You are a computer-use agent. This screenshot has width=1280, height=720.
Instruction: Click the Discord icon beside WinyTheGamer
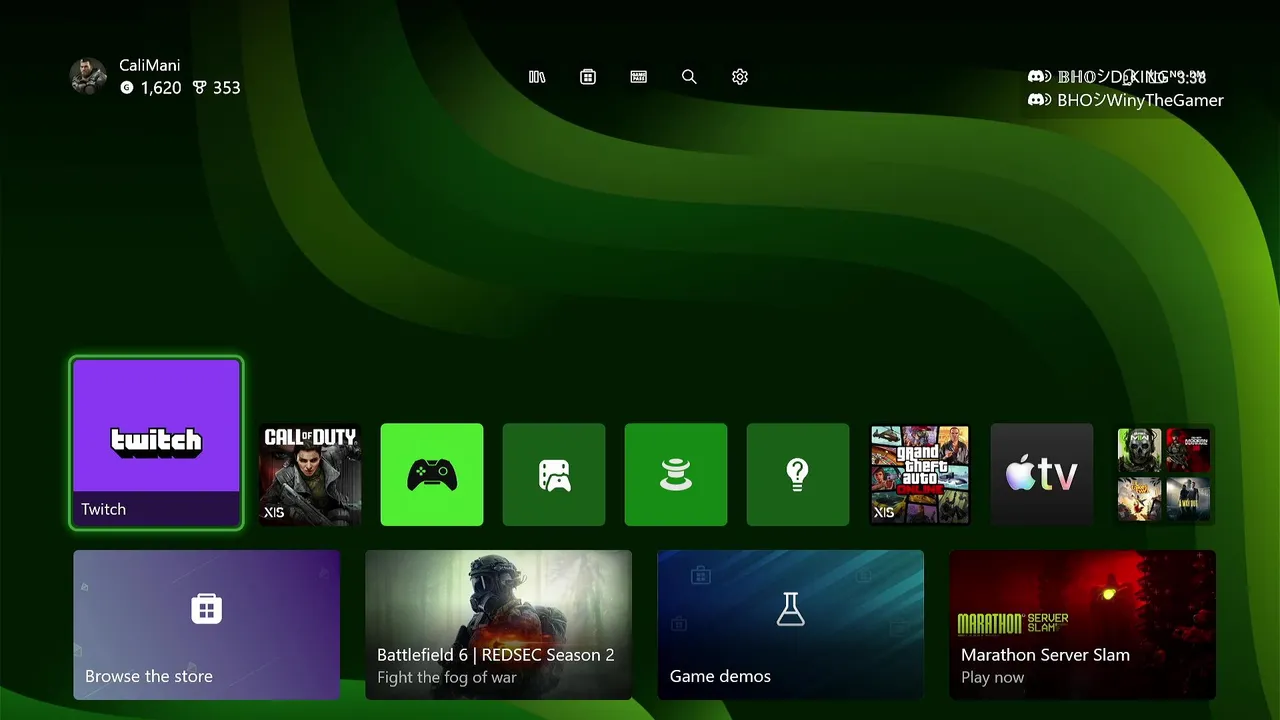(1037, 100)
